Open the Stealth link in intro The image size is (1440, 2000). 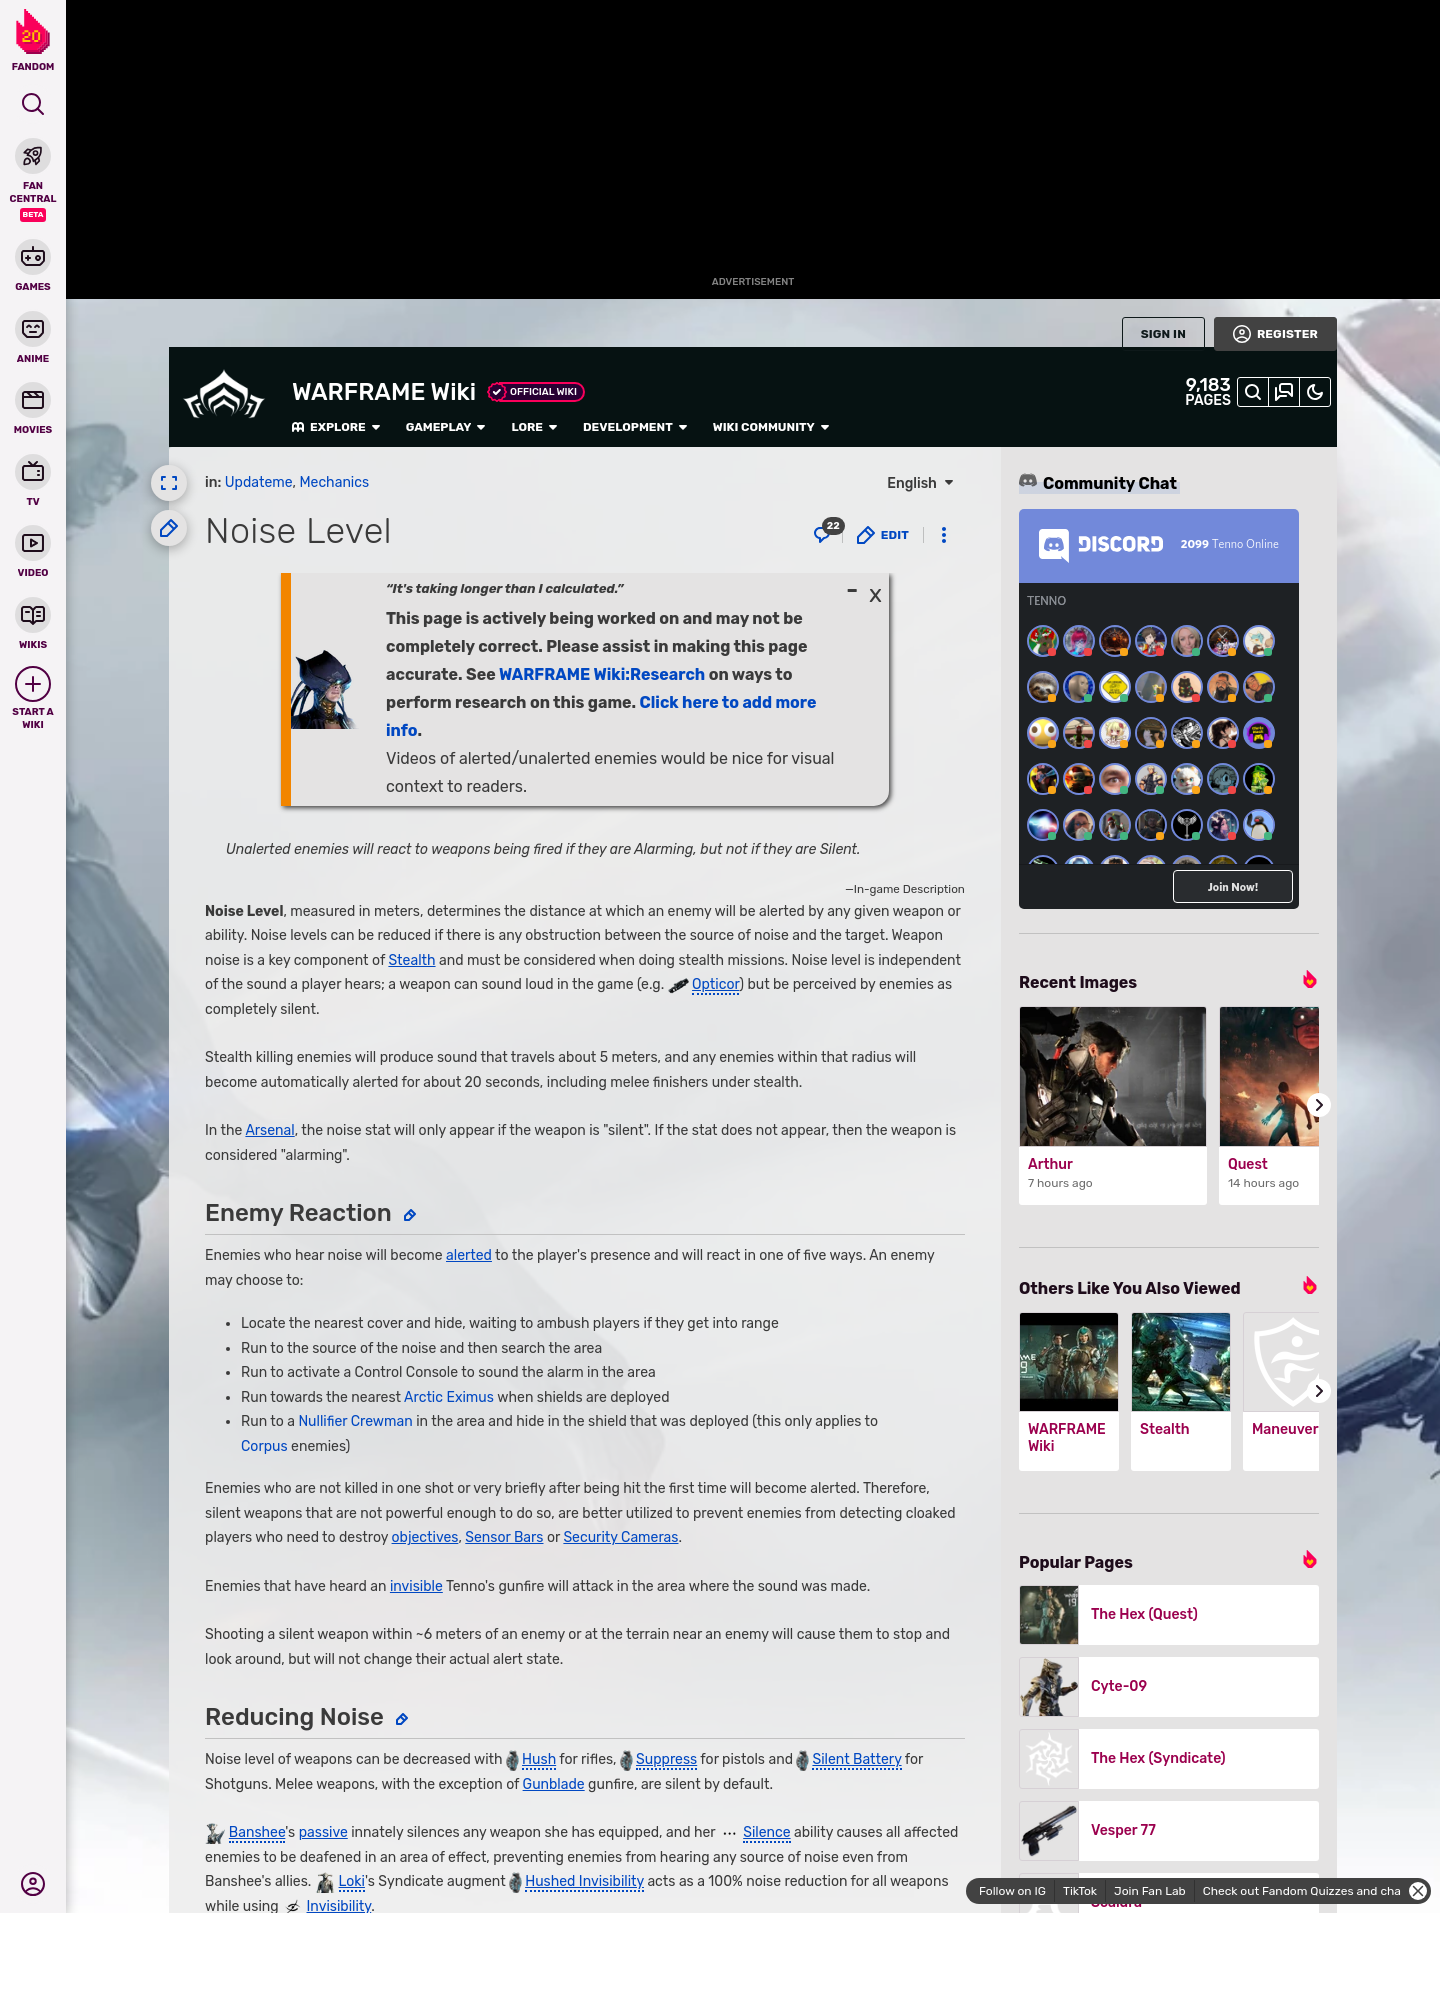tap(411, 960)
